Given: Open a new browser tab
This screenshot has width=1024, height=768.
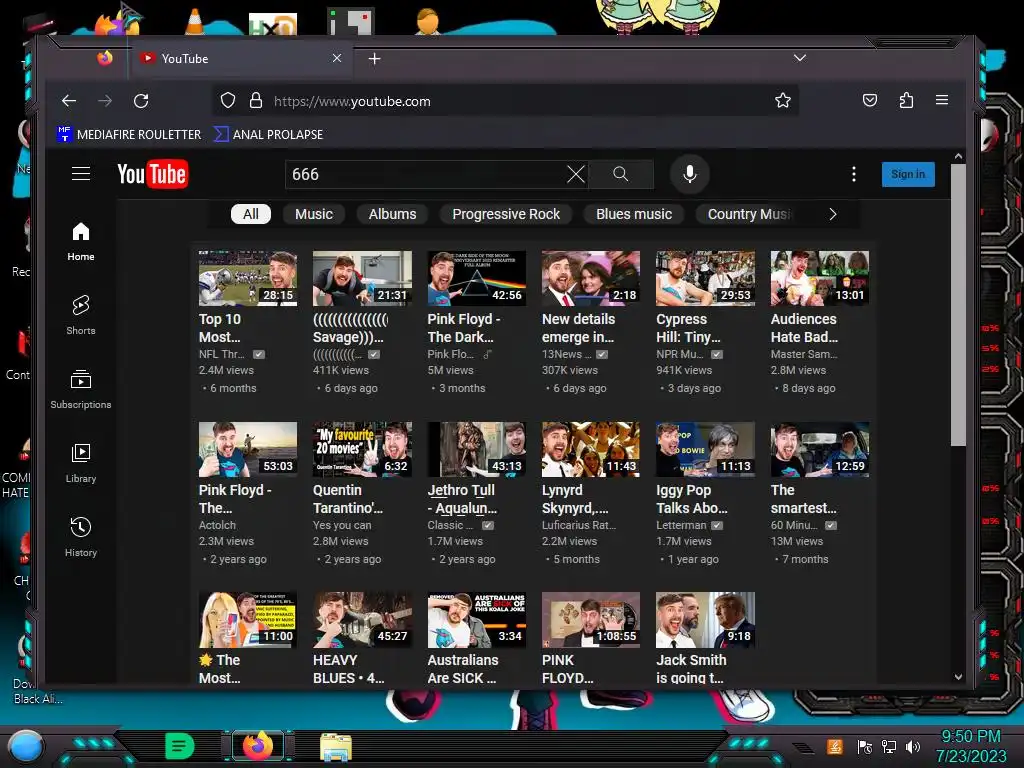Looking at the screenshot, I should (x=374, y=59).
